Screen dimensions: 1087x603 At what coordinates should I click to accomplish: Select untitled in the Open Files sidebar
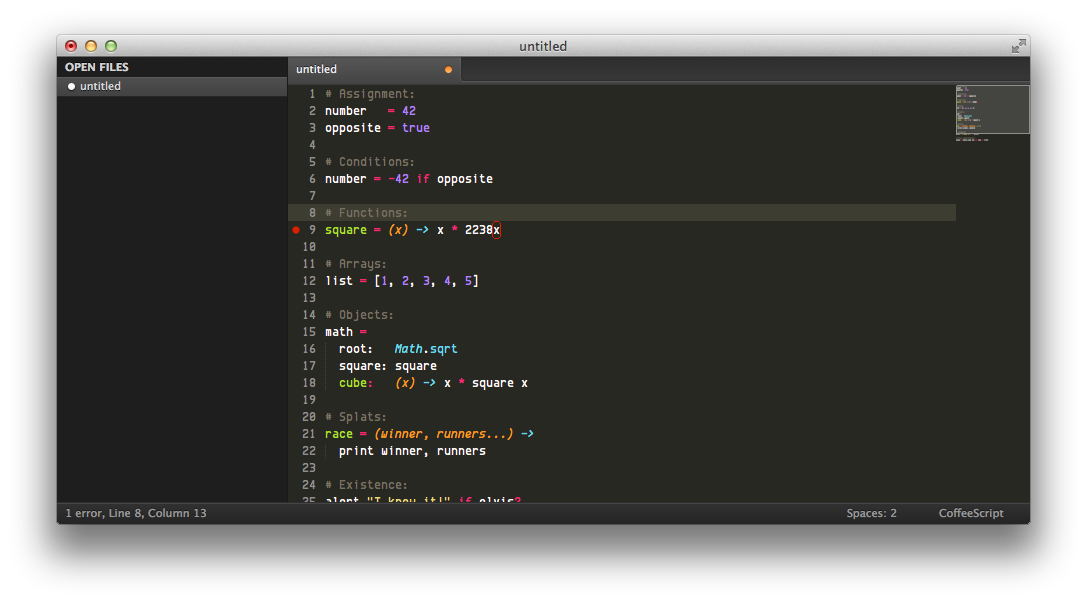pos(99,86)
